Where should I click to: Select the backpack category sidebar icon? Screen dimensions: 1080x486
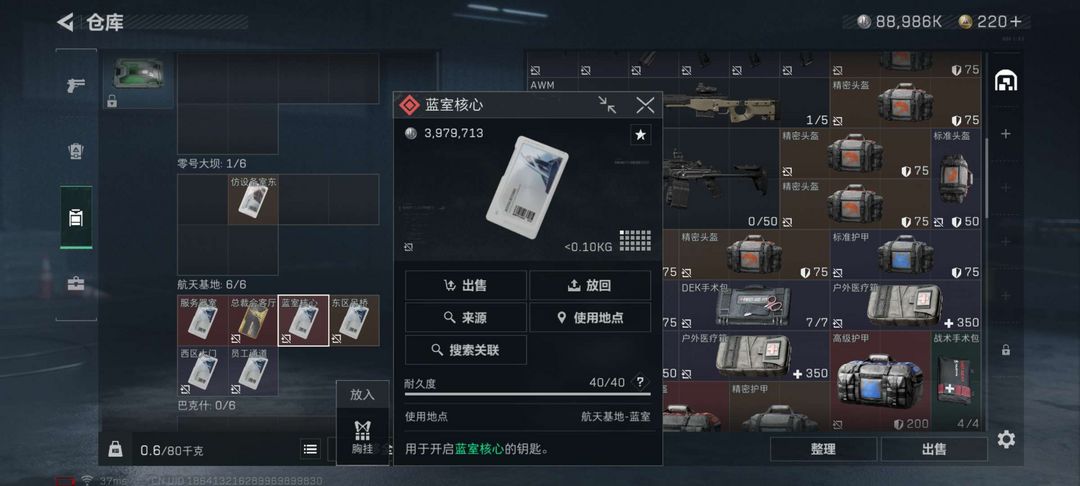click(76, 218)
